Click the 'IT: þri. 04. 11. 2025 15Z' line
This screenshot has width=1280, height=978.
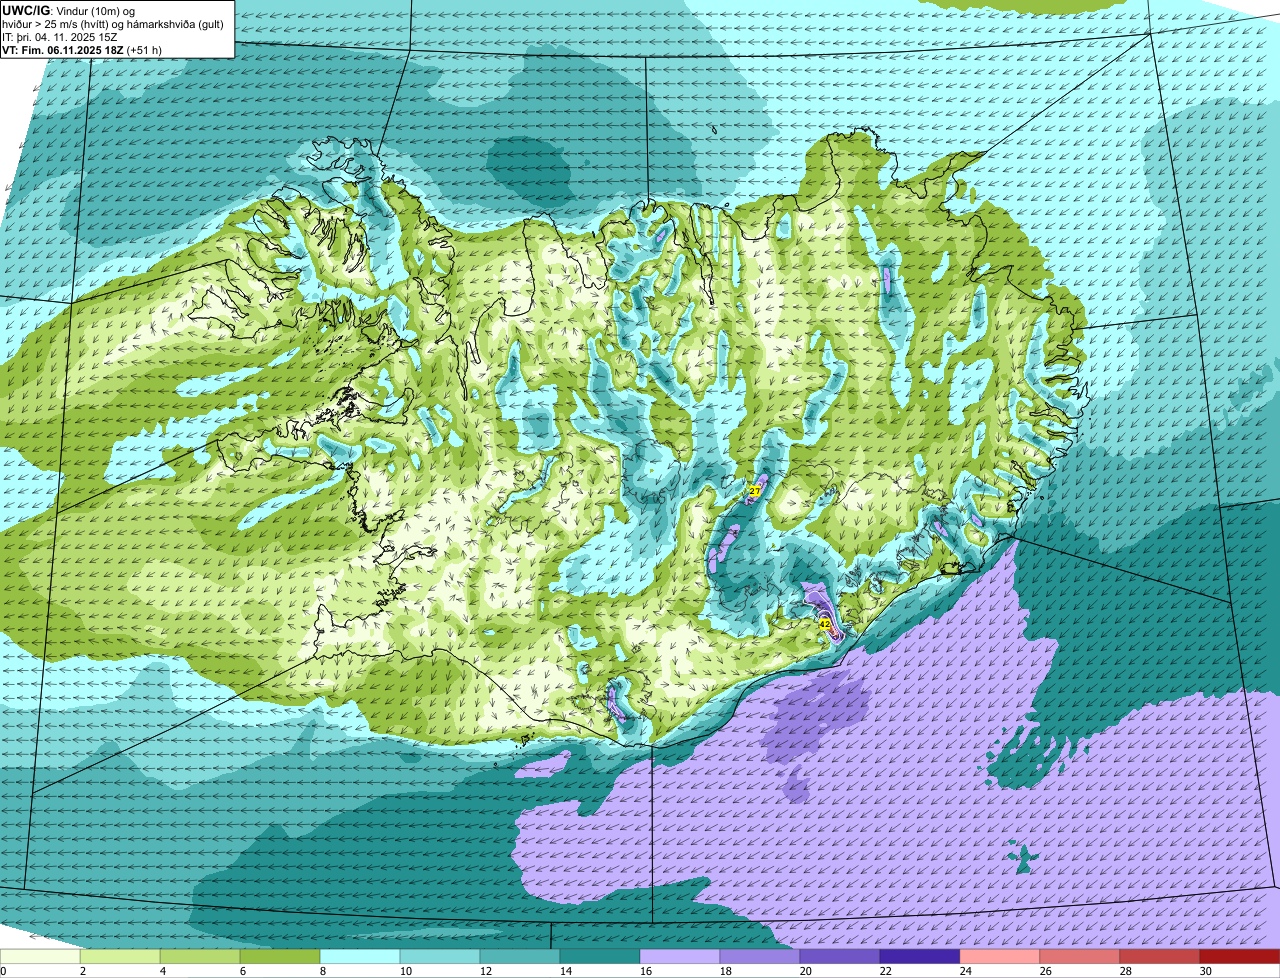click(60, 36)
